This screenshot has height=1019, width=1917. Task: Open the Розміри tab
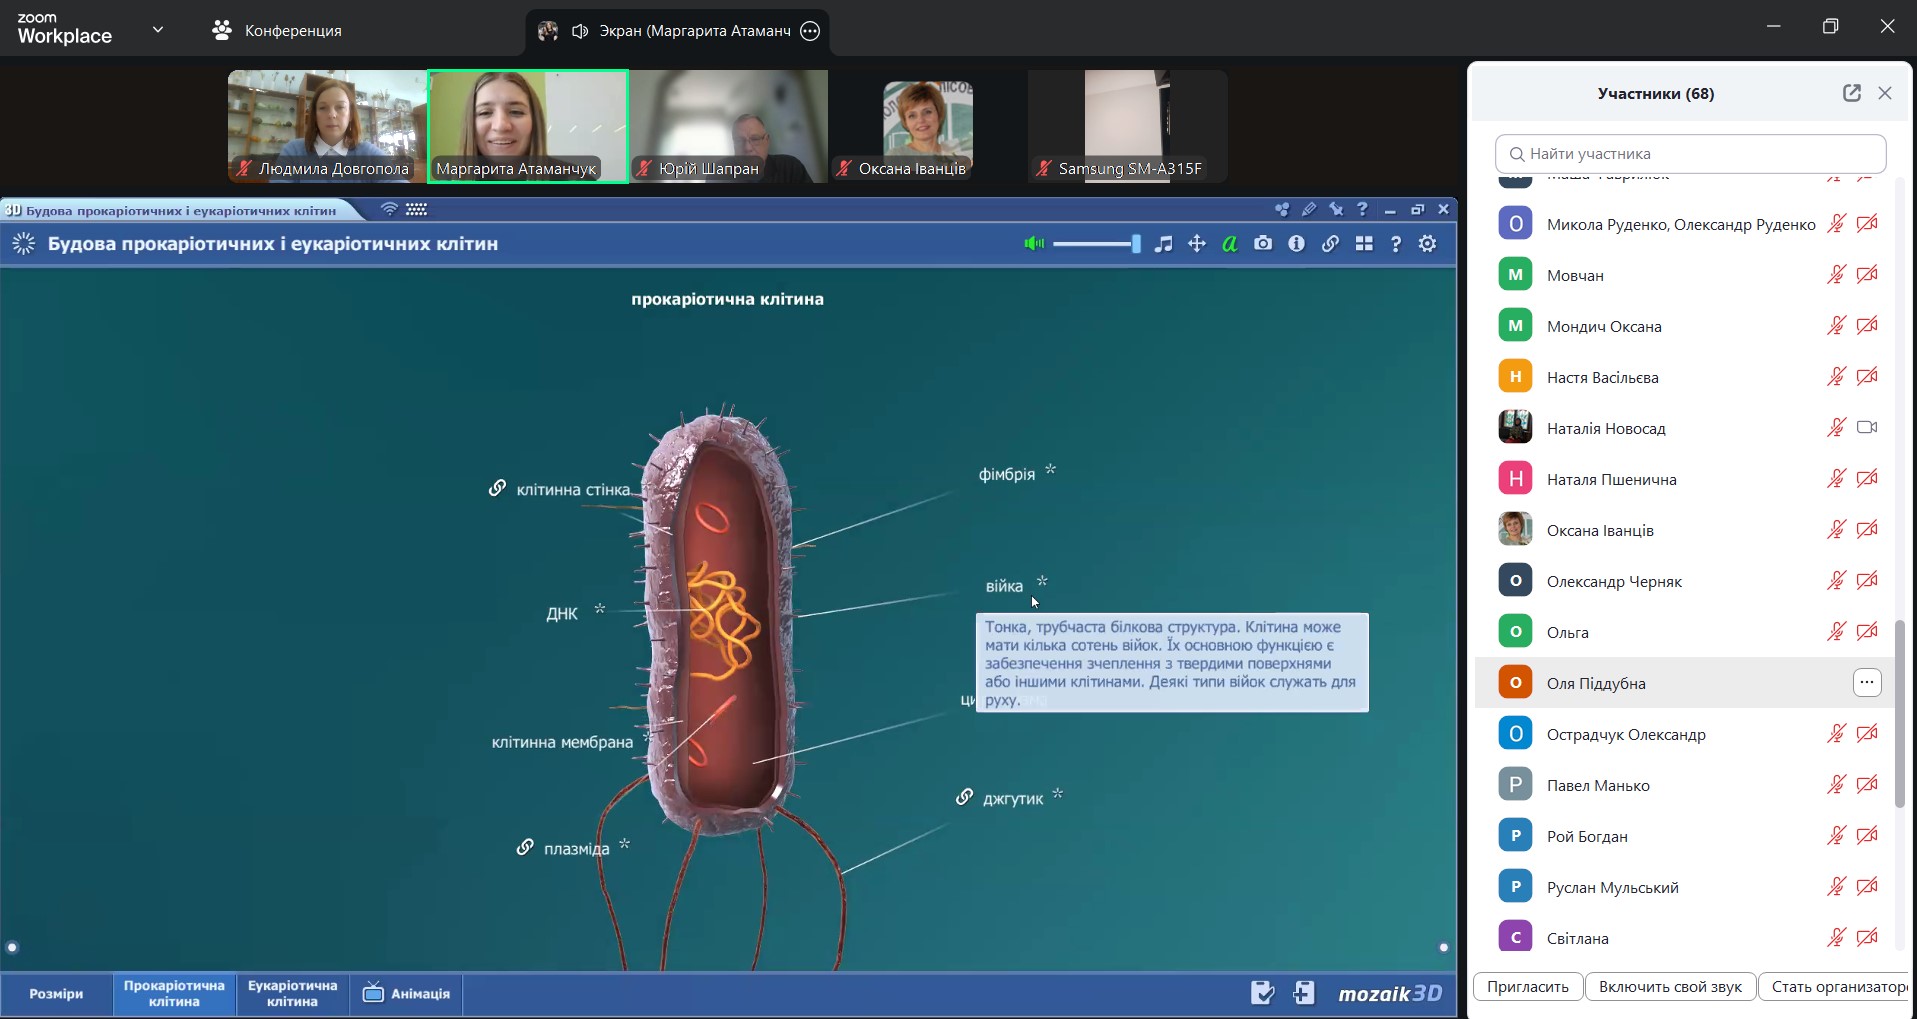[56, 993]
